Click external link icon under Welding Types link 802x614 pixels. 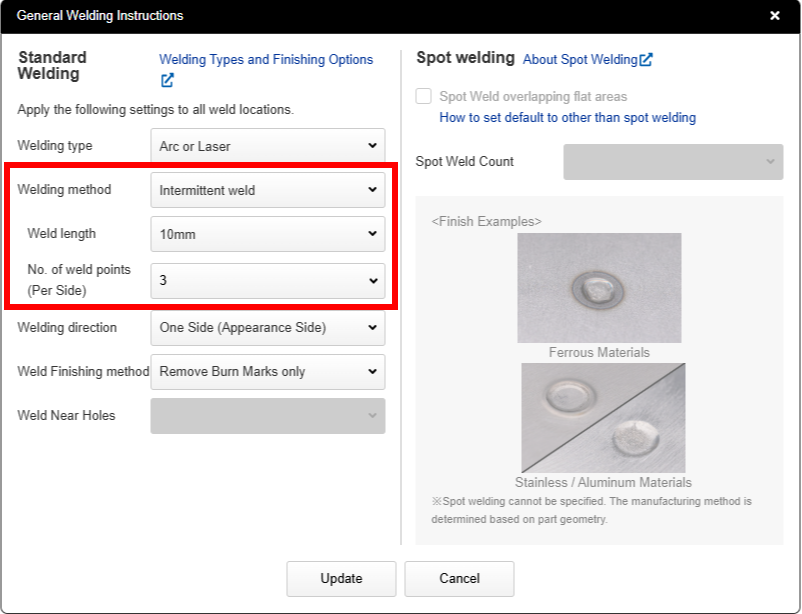tap(167, 80)
